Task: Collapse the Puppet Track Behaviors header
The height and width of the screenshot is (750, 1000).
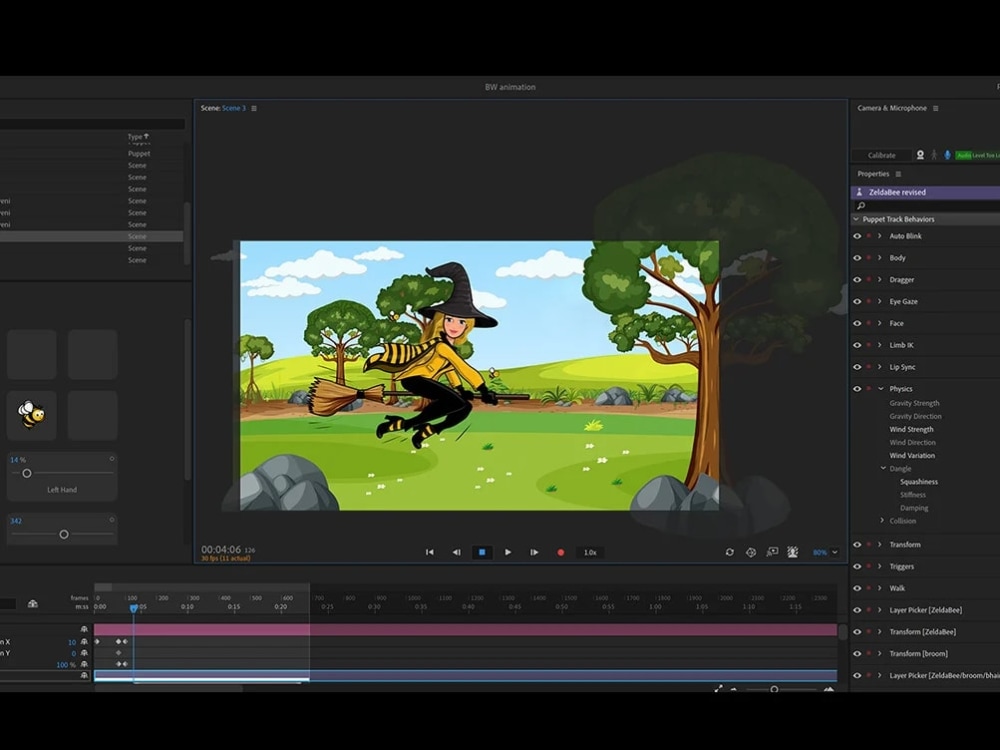Action: click(856, 219)
